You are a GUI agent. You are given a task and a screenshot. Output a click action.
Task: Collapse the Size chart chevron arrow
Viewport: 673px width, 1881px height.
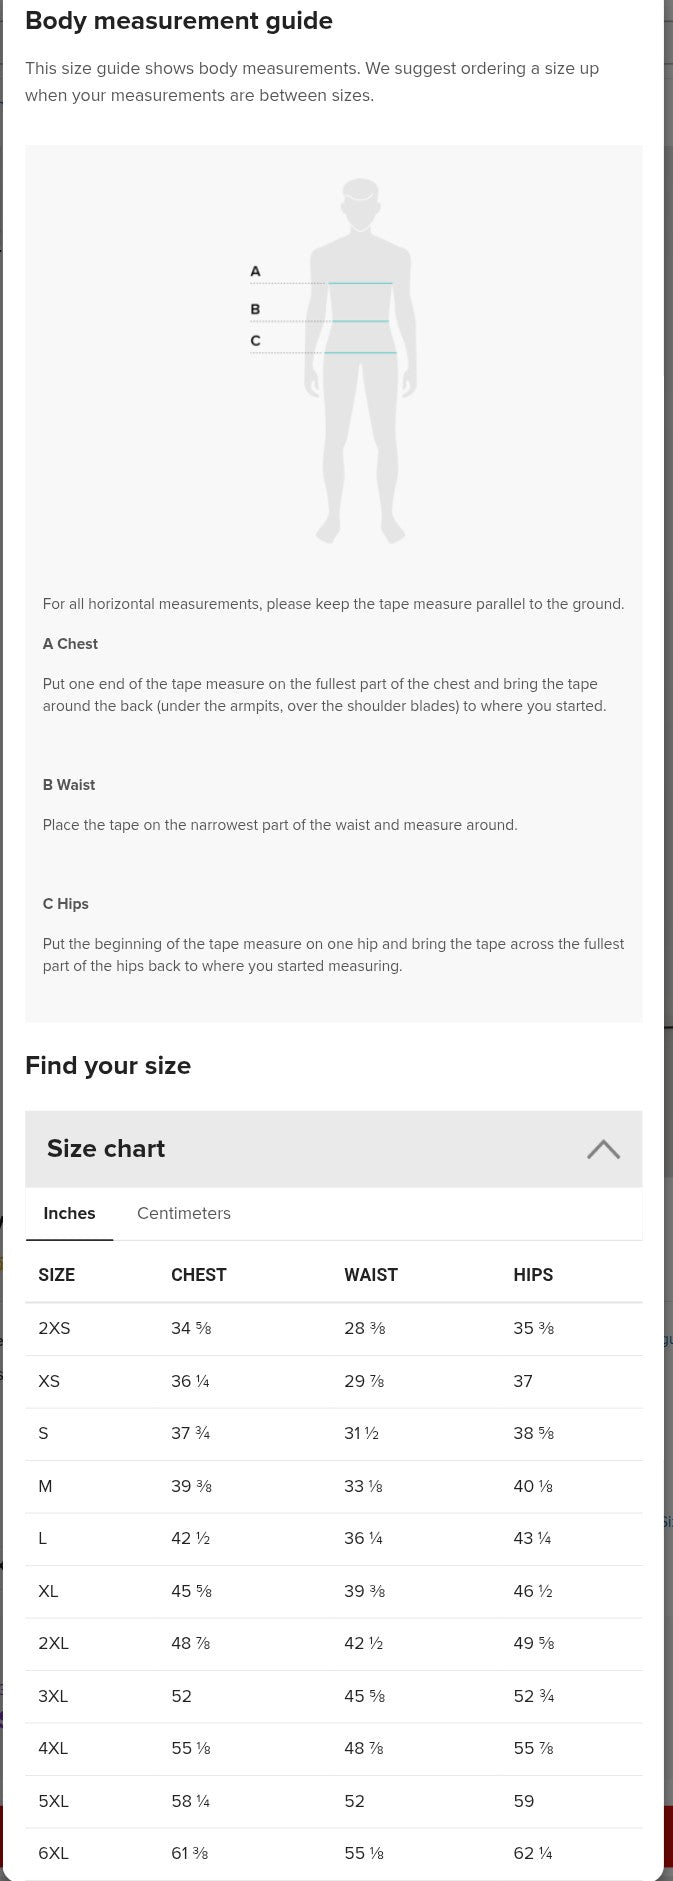(603, 1149)
